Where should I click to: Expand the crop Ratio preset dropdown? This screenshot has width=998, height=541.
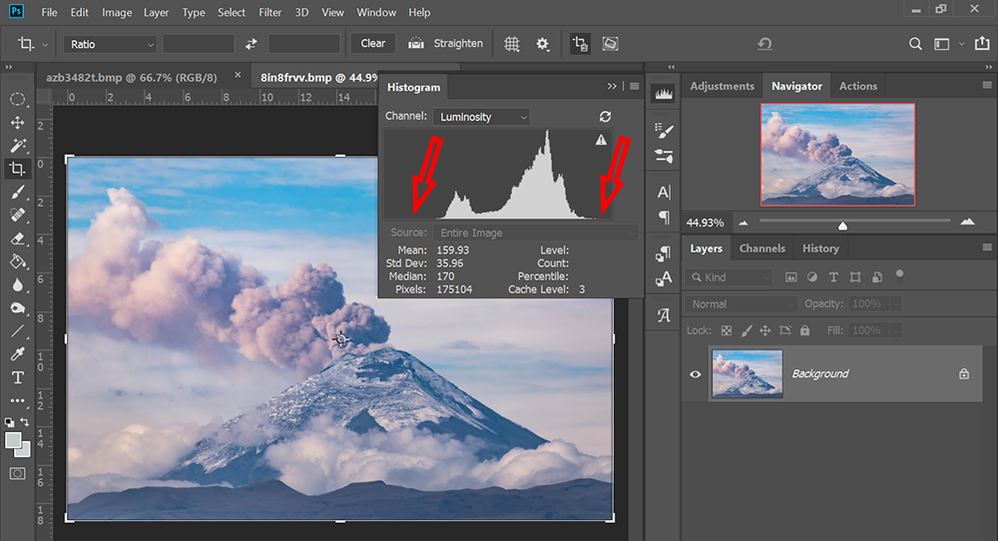(110, 44)
